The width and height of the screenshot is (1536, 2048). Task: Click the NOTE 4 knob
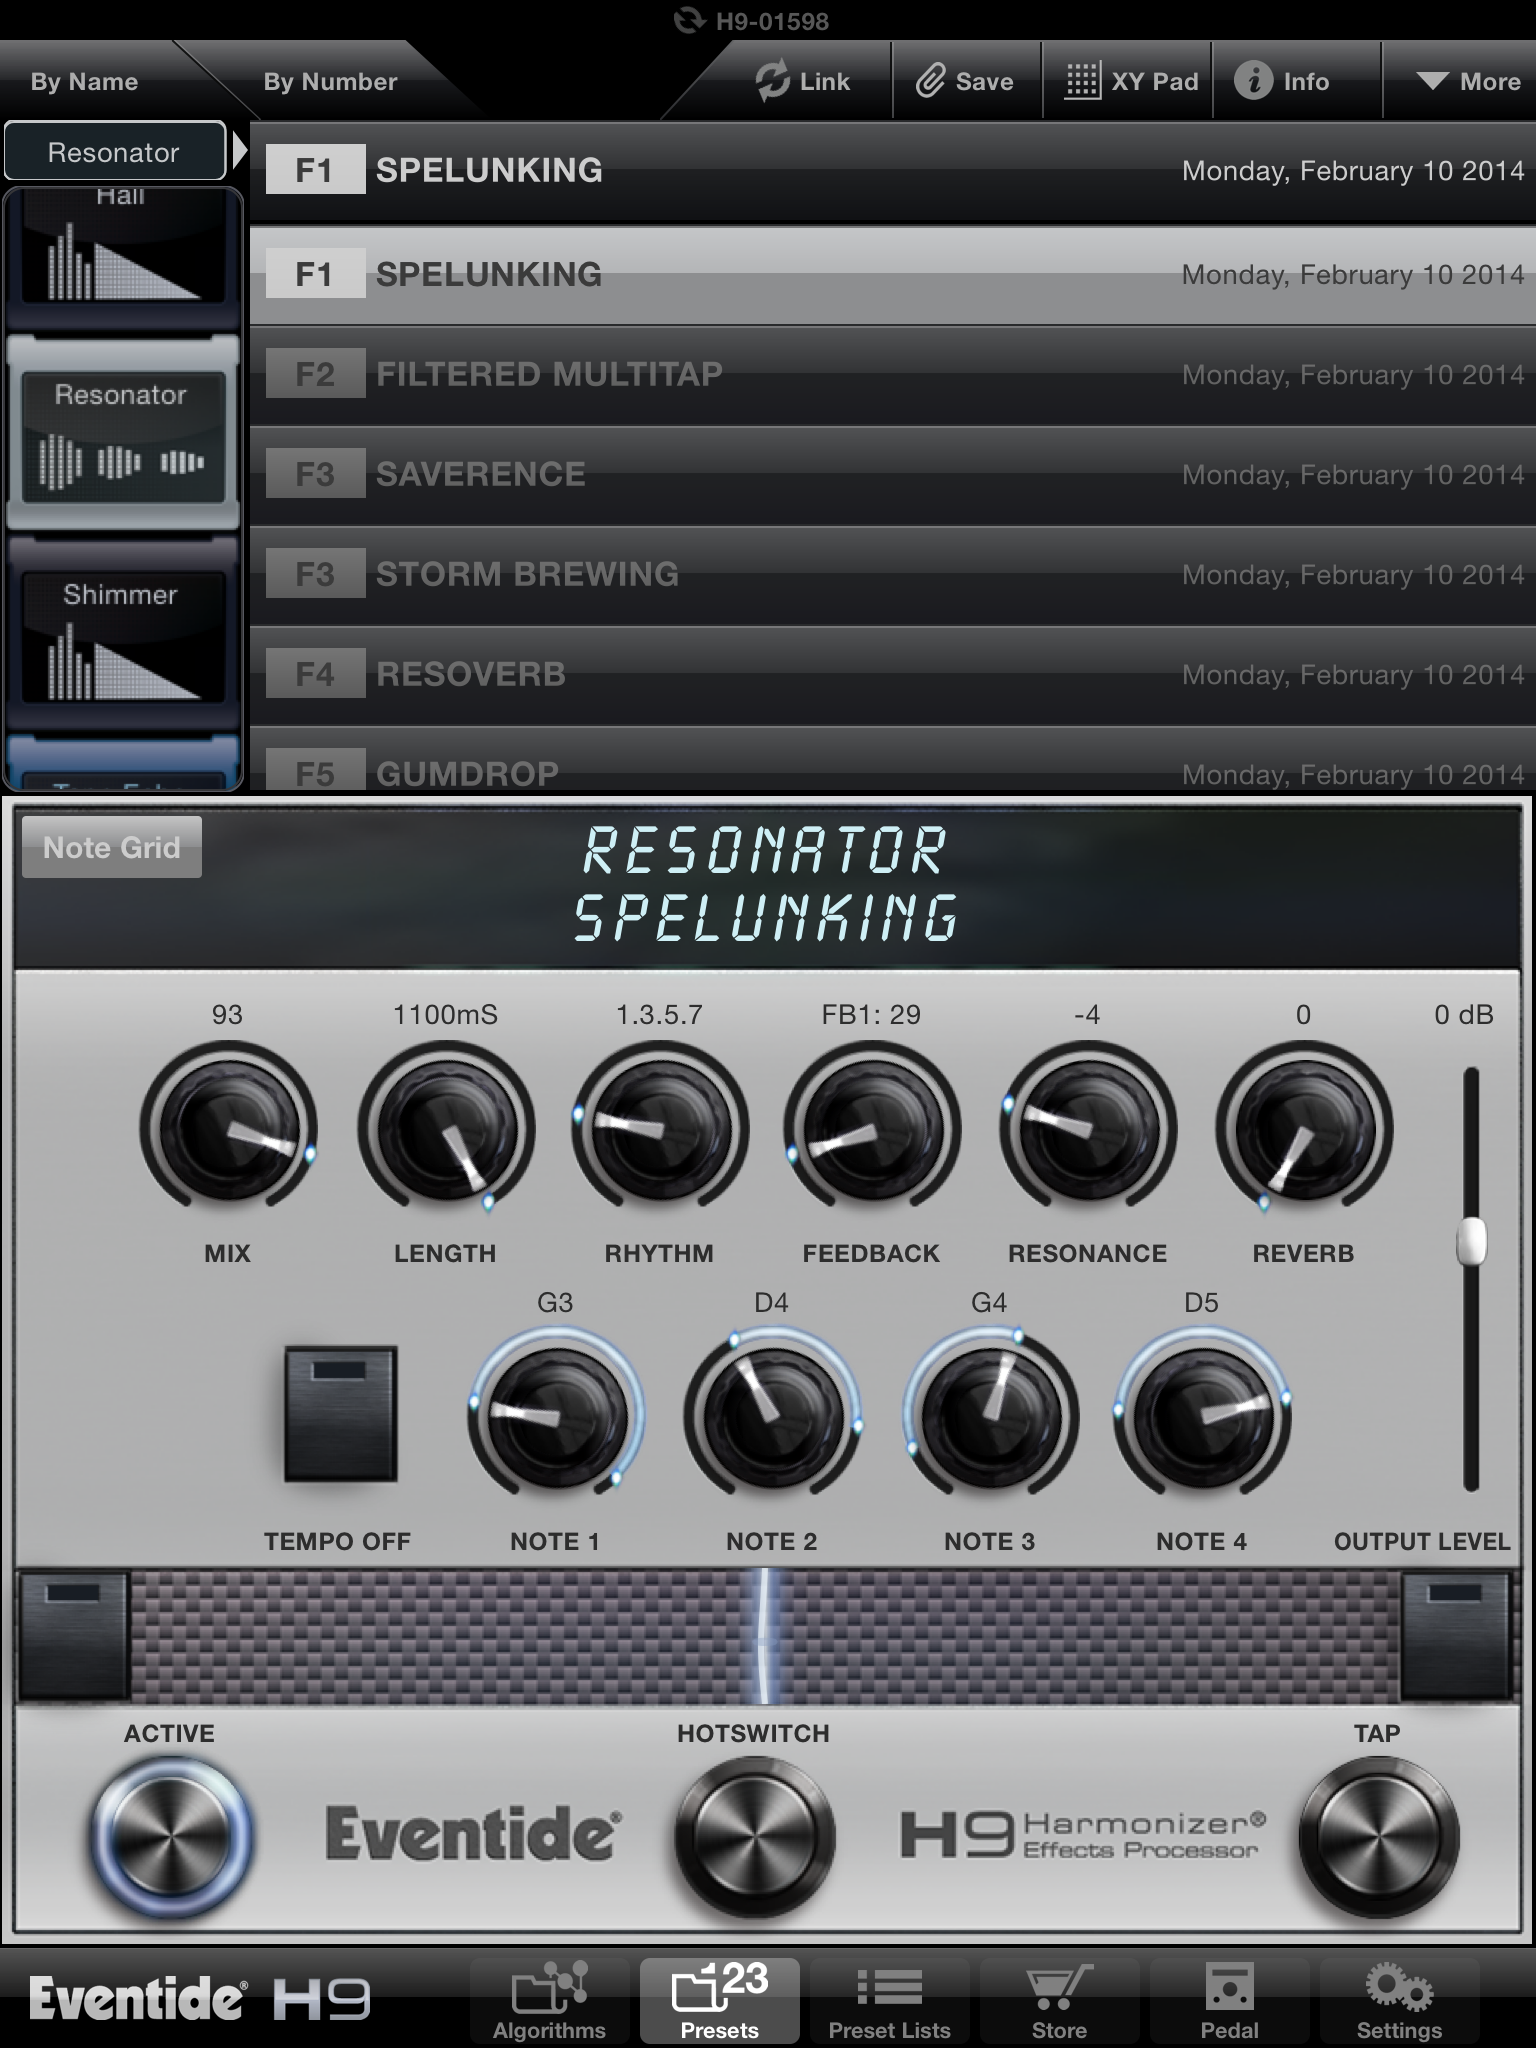click(1202, 1415)
